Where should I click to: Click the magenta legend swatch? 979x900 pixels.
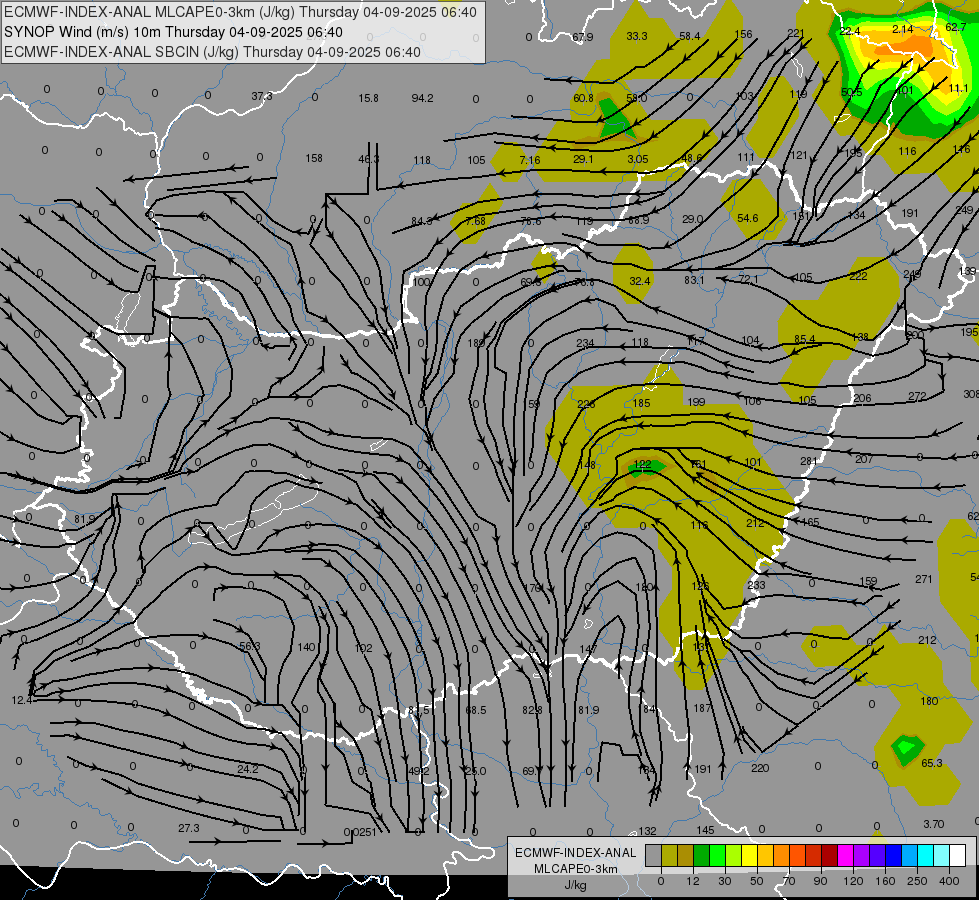pyautogui.click(x=846, y=856)
